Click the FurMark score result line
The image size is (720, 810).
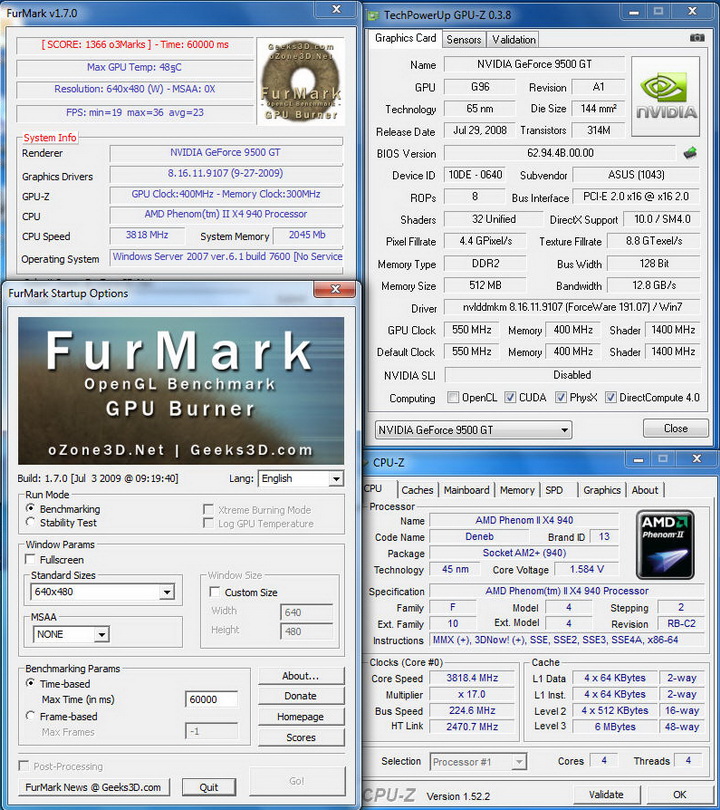click(x=135, y=45)
